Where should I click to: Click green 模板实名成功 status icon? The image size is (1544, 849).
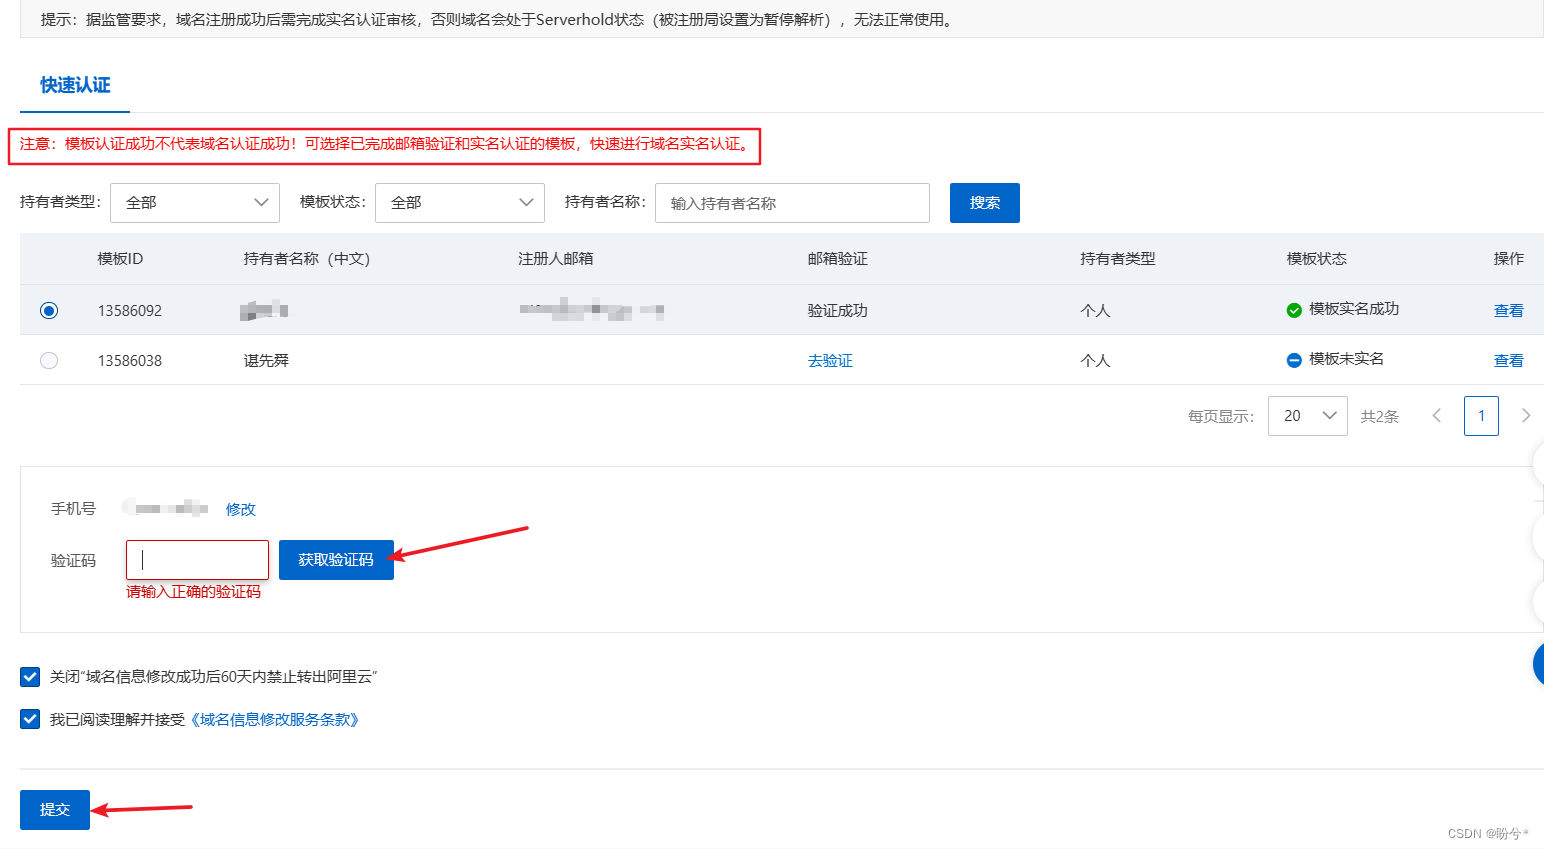[1294, 310]
